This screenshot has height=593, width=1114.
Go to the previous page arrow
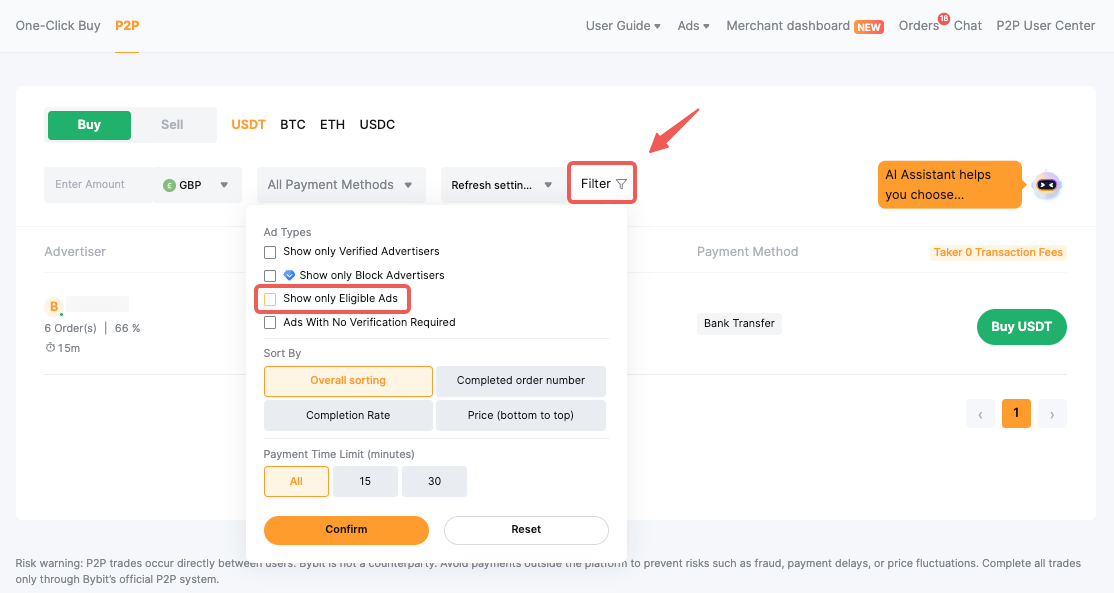tap(980, 413)
